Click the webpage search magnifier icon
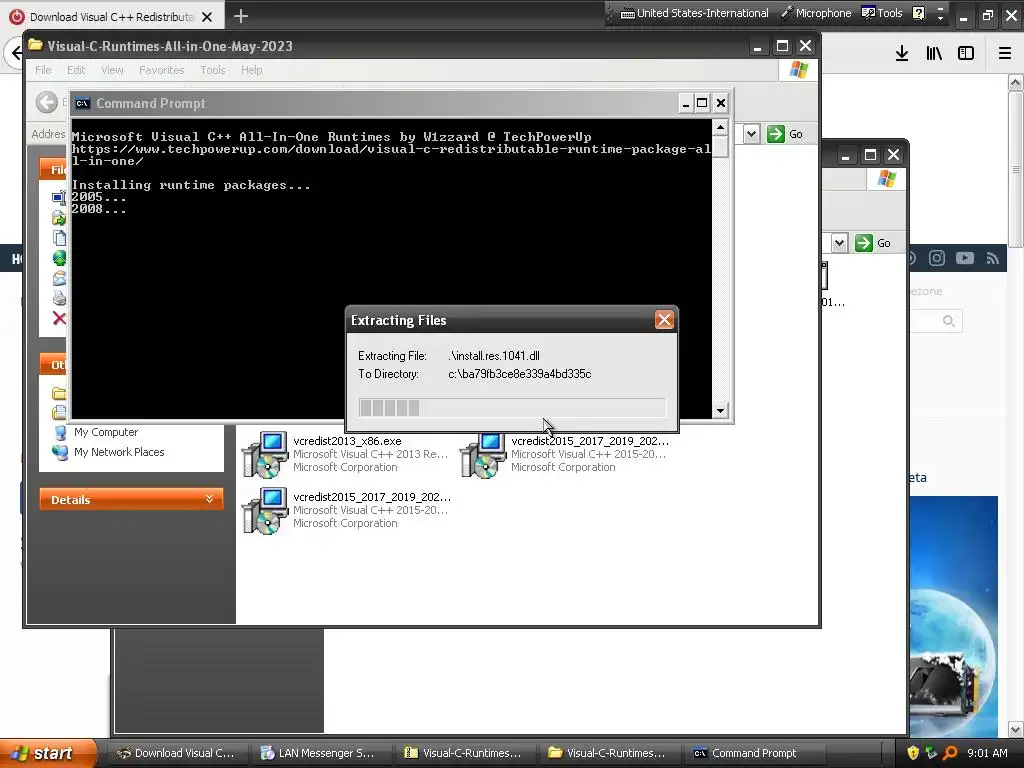 [x=948, y=321]
